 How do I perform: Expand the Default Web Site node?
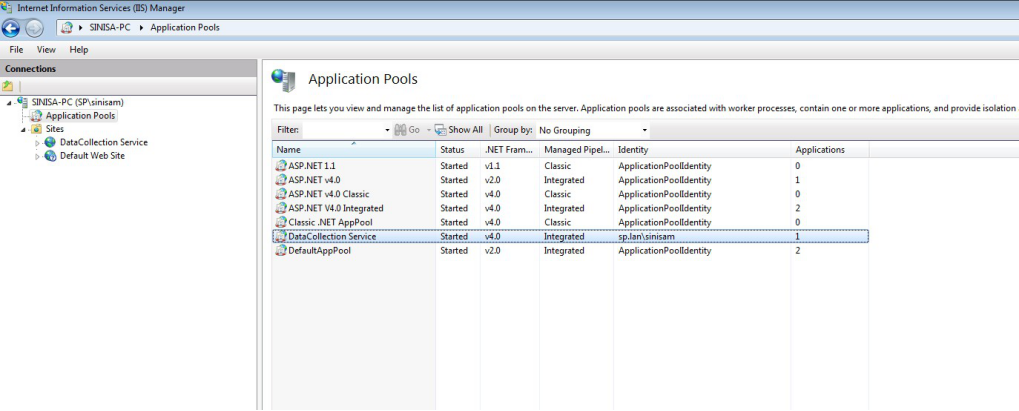pos(38,157)
